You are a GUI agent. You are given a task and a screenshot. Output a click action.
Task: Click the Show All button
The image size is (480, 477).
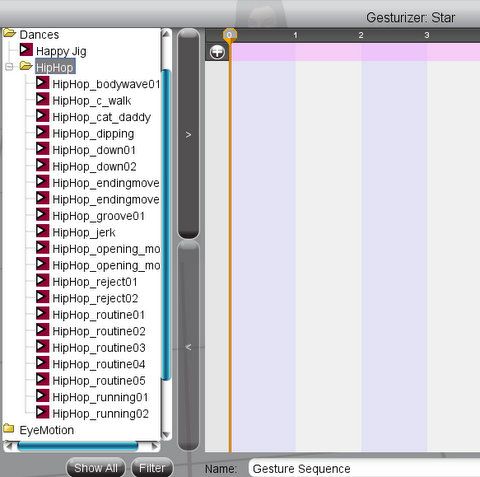(x=96, y=468)
